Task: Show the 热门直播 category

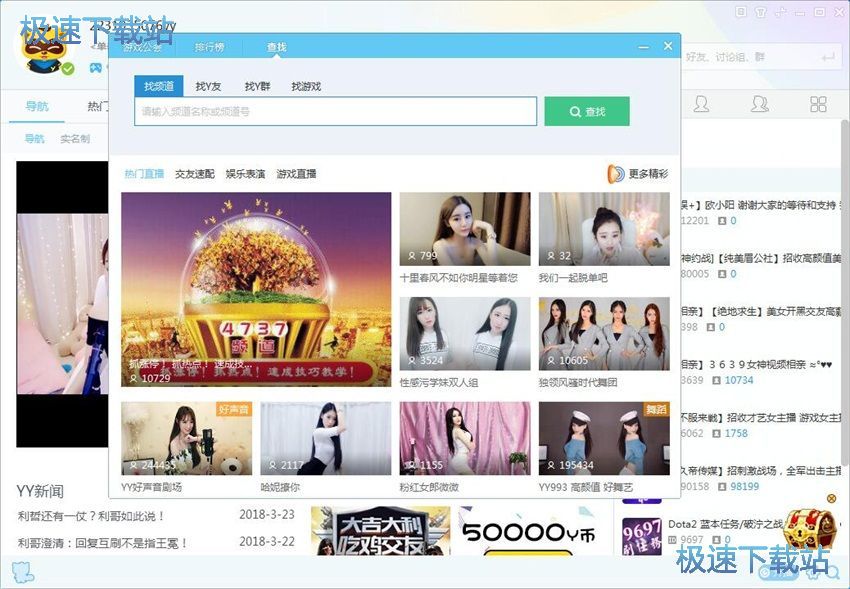Action: 144,174
